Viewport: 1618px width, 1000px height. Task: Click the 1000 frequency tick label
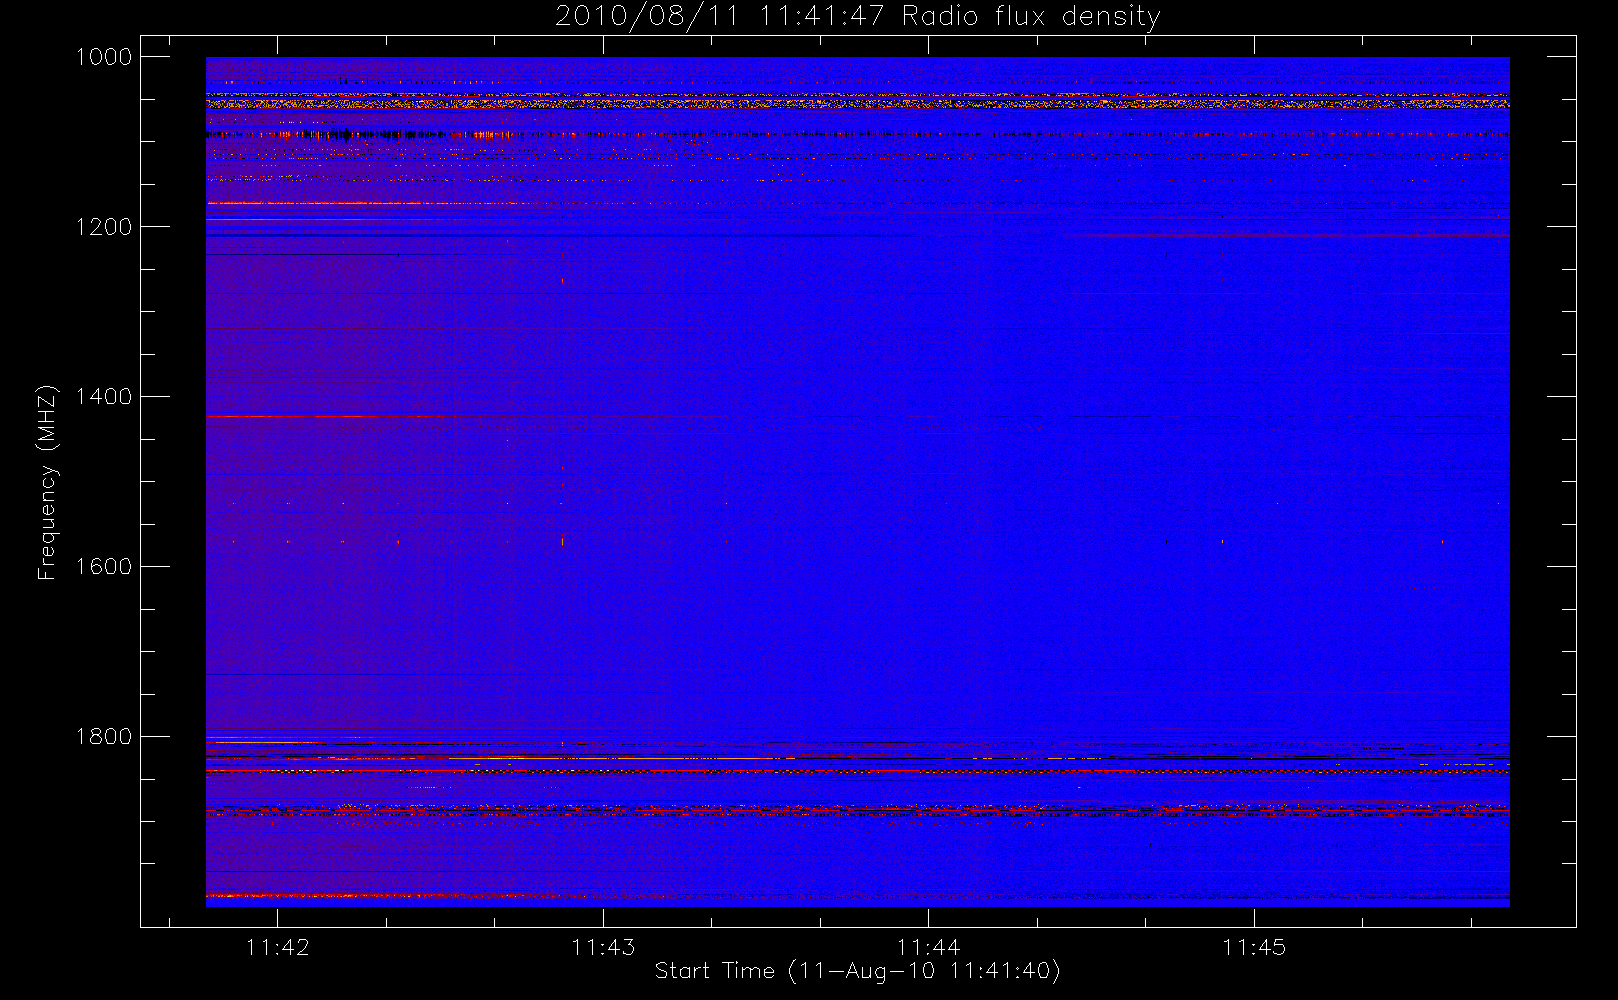click(104, 57)
